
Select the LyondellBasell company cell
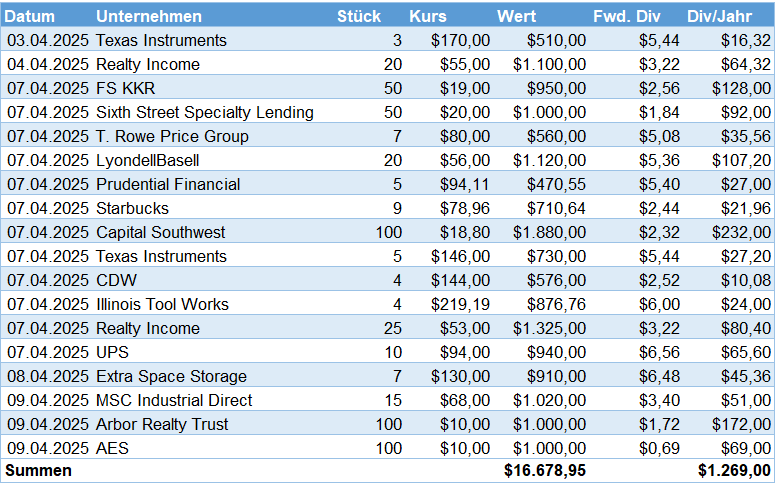148,161
